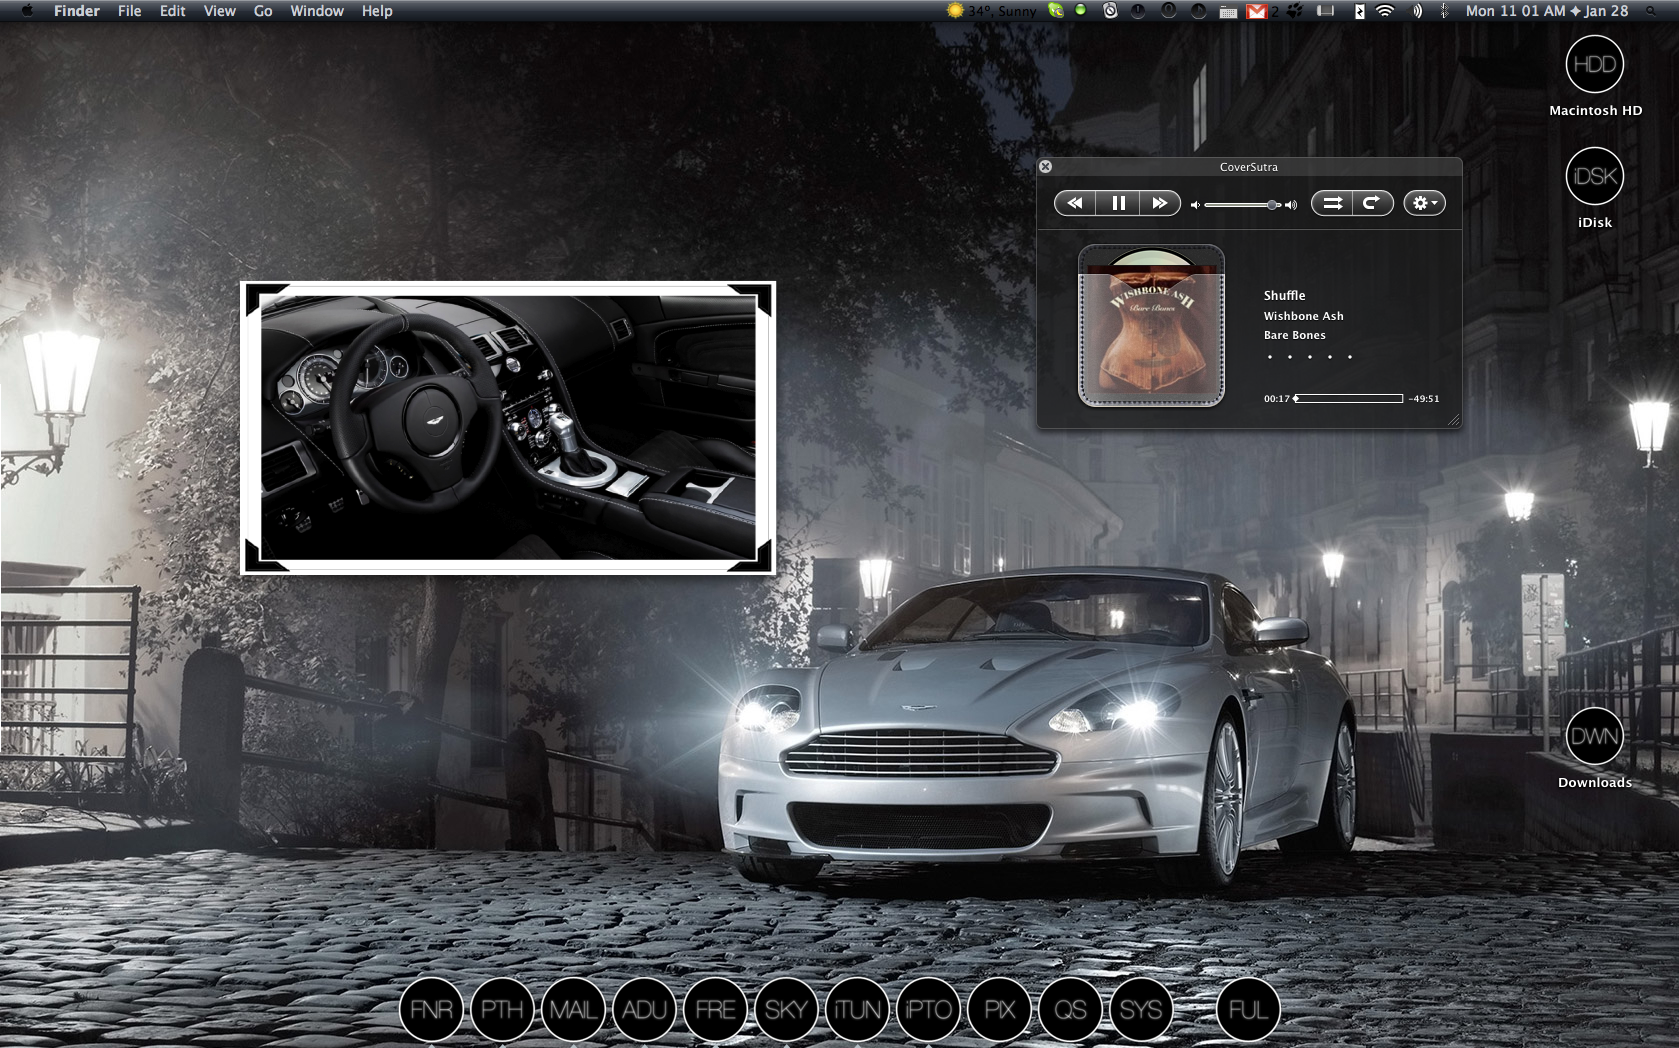Open CoverSutra gear settings dropdown
The height and width of the screenshot is (1048, 1679).
click(x=1424, y=203)
